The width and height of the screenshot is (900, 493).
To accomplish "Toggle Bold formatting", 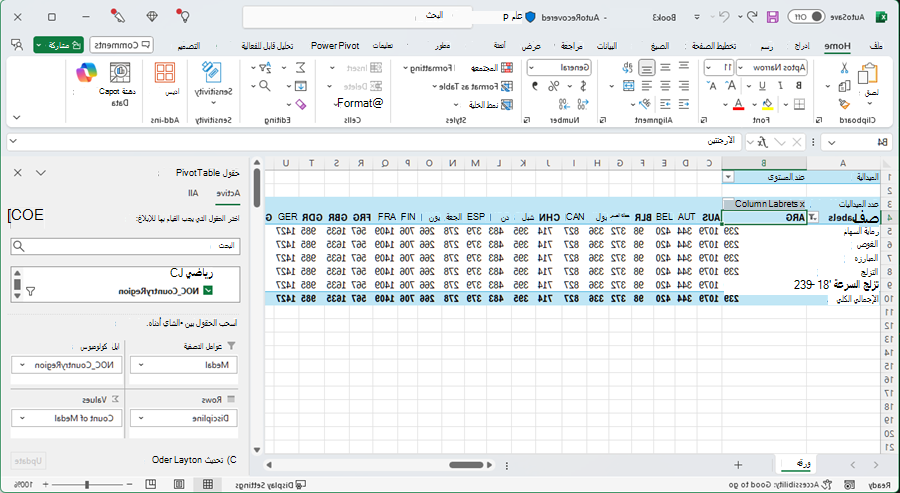I will point(798,86).
